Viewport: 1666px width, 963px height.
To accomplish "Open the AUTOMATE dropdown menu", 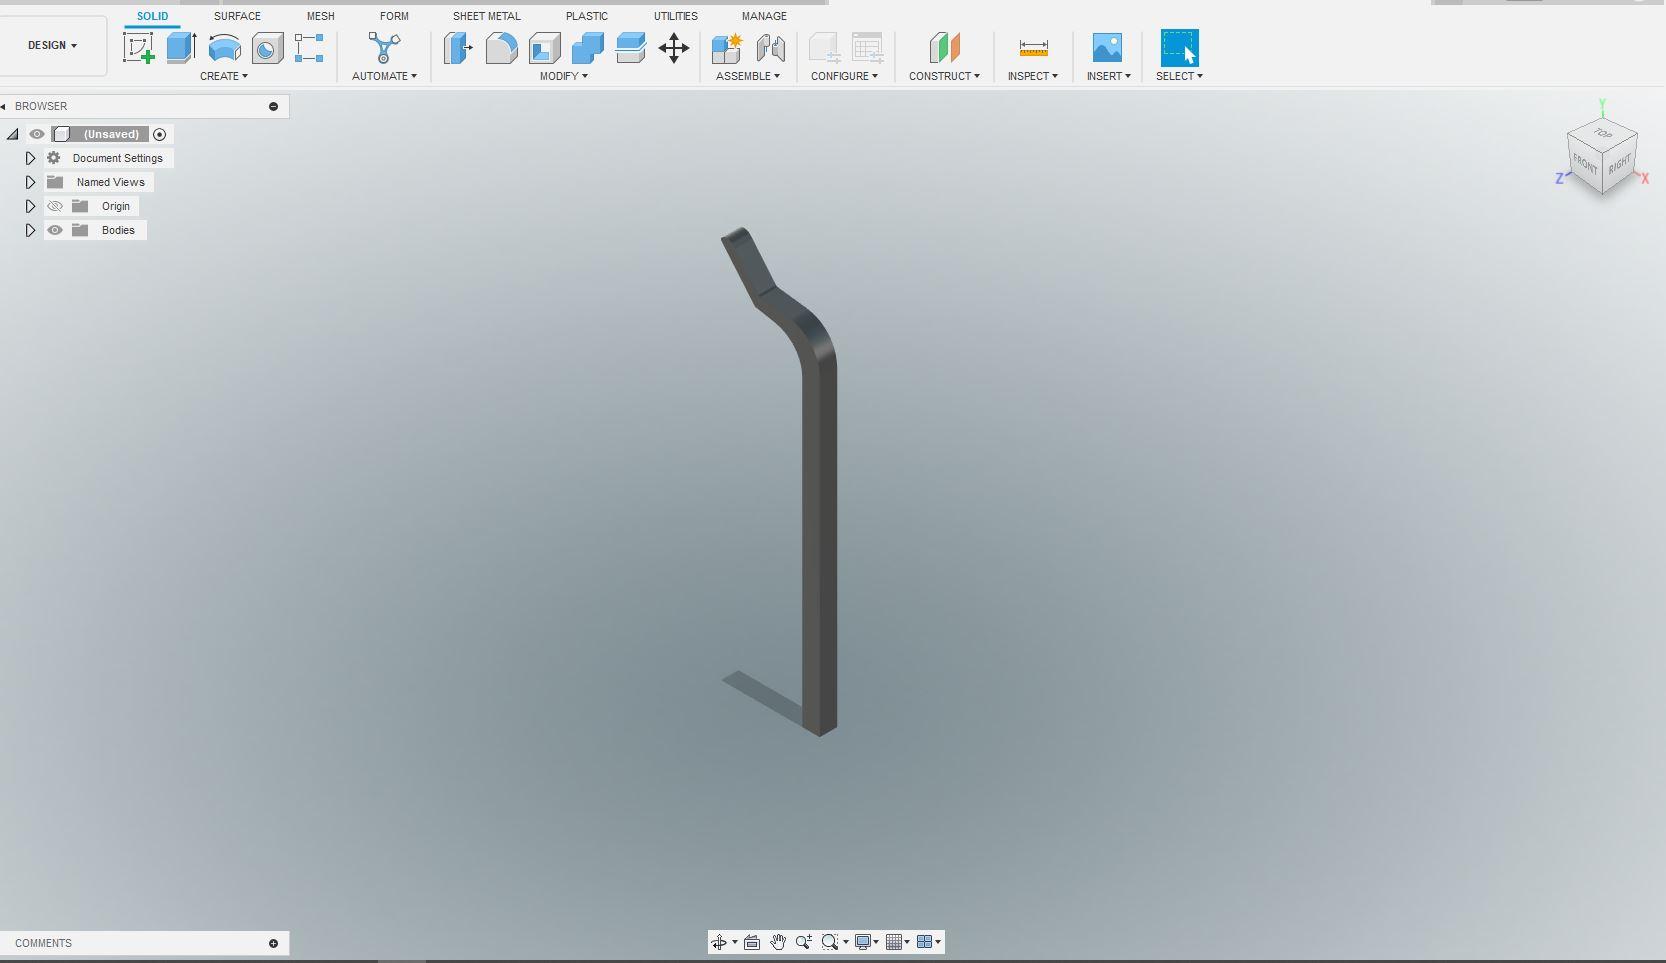I will [x=384, y=76].
